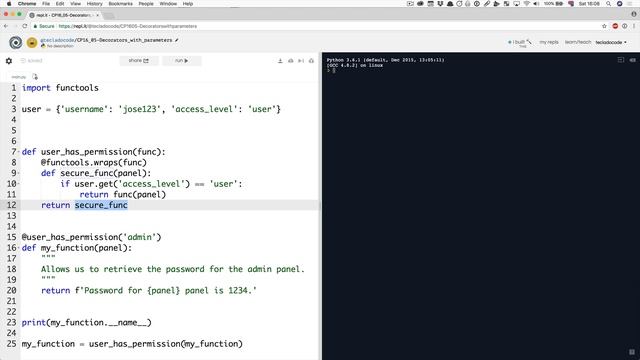Click the console fullscreen icon
640x360 pixels.
tap(621, 60)
